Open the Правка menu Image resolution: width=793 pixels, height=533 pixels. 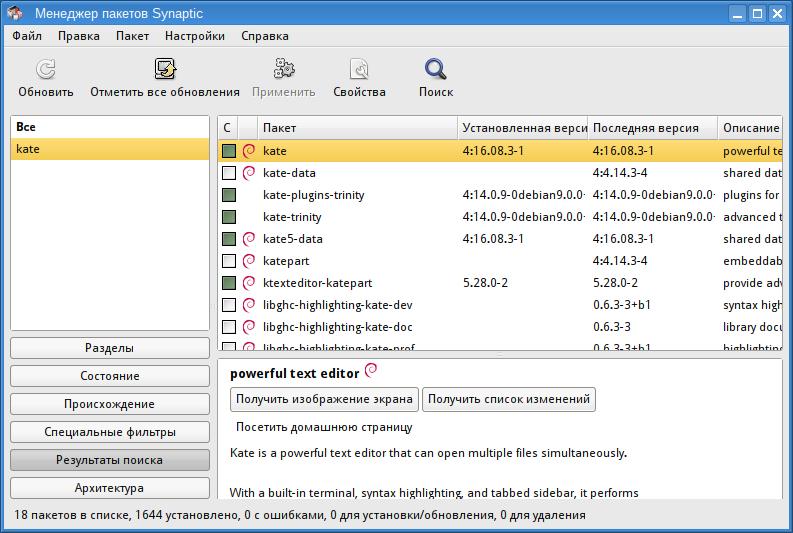78,36
